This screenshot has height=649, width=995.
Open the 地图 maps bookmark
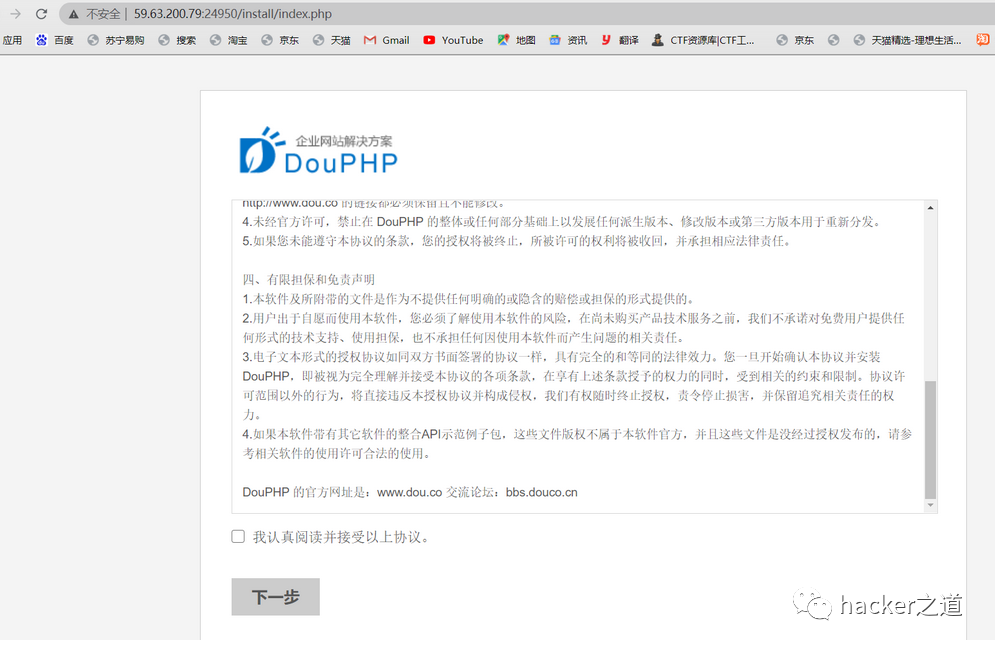coord(517,40)
